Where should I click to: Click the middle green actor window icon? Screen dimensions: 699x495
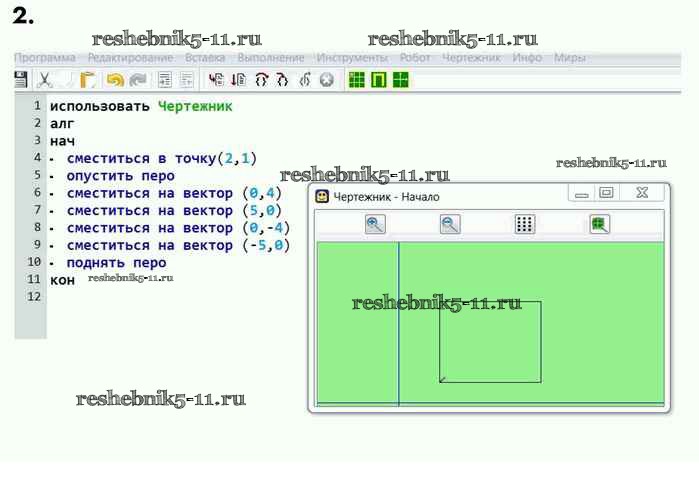[x=378, y=80]
